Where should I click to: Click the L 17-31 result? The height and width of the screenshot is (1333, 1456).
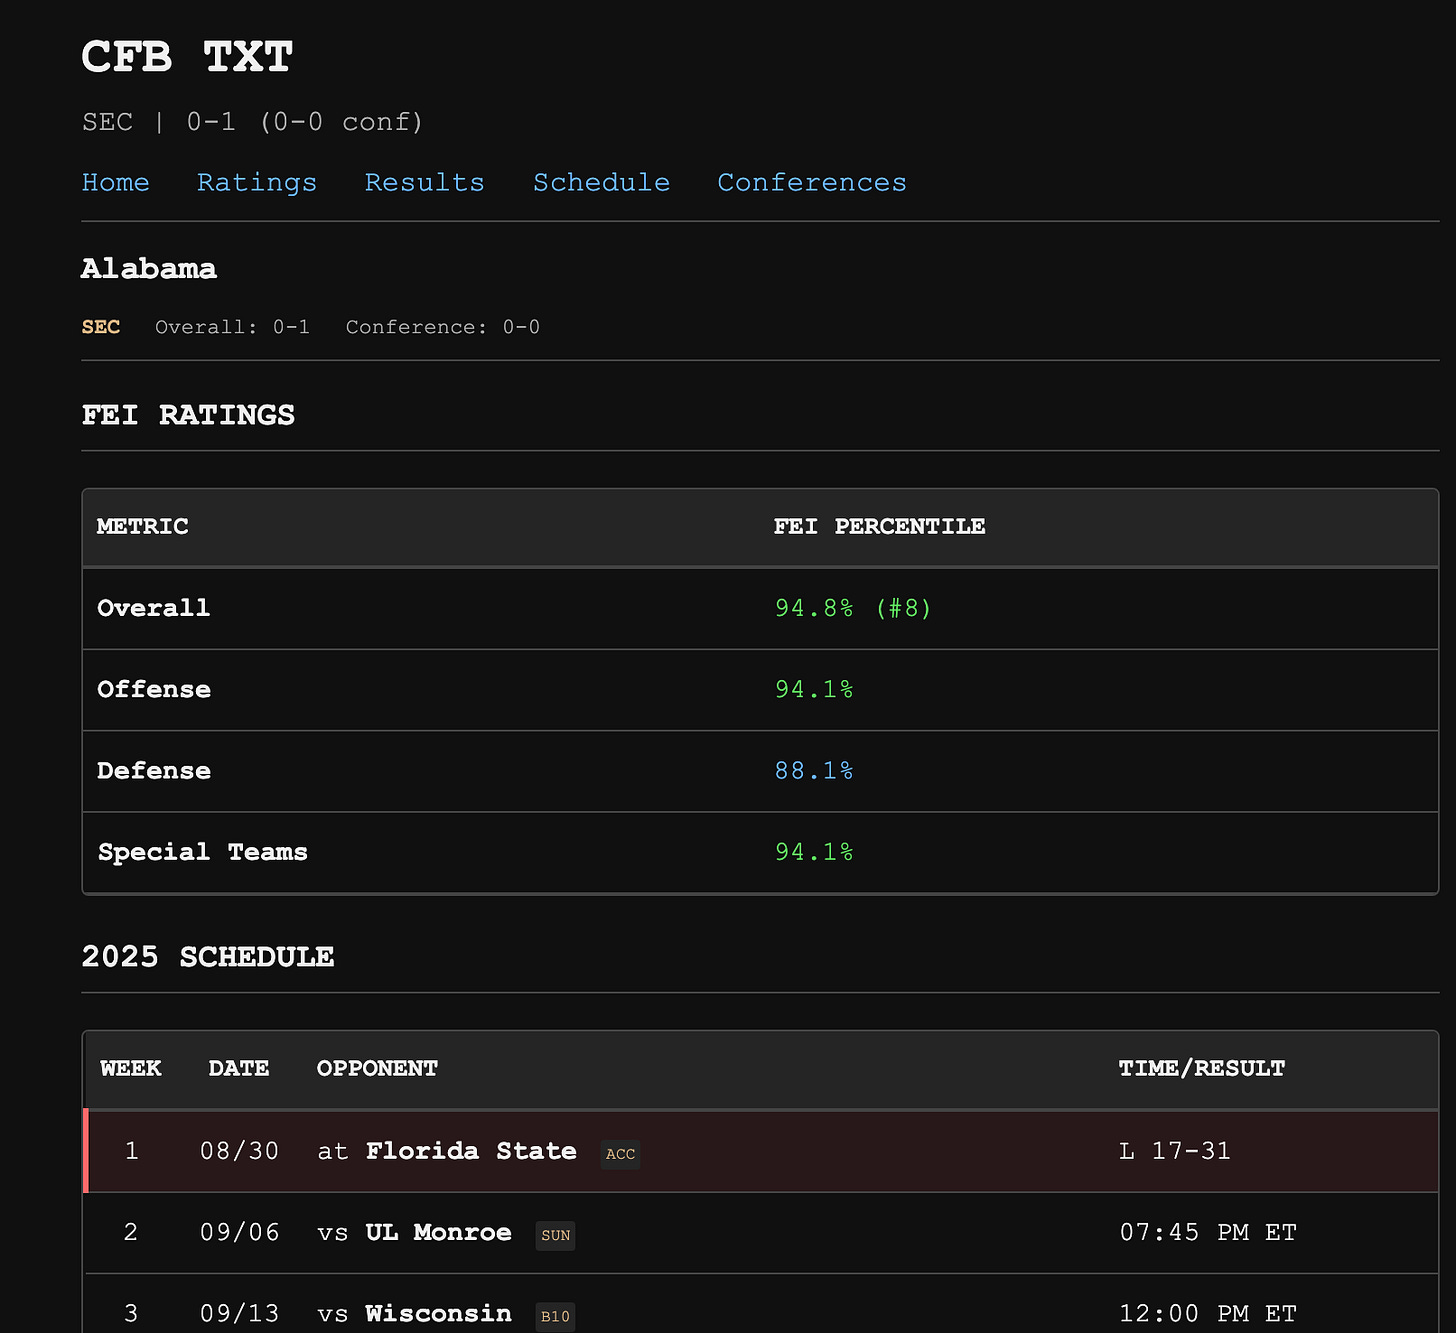[x=1174, y=1151]
